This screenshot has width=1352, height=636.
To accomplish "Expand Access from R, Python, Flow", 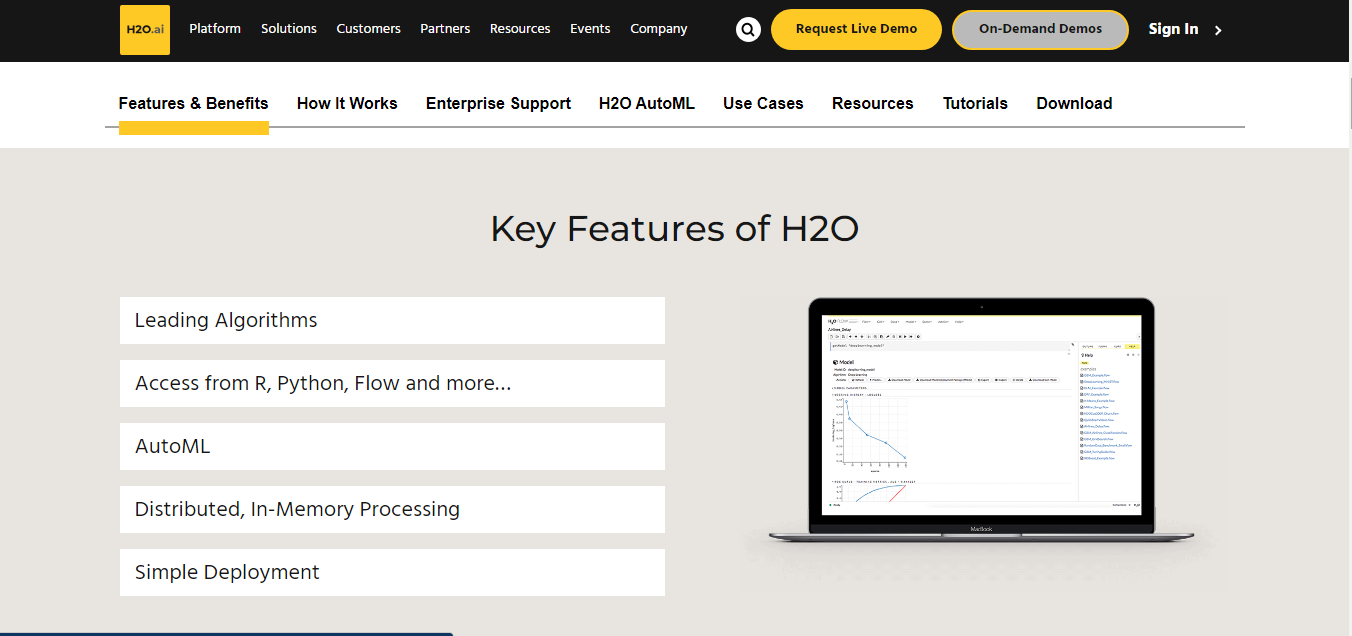I will [x=392, y=383].
